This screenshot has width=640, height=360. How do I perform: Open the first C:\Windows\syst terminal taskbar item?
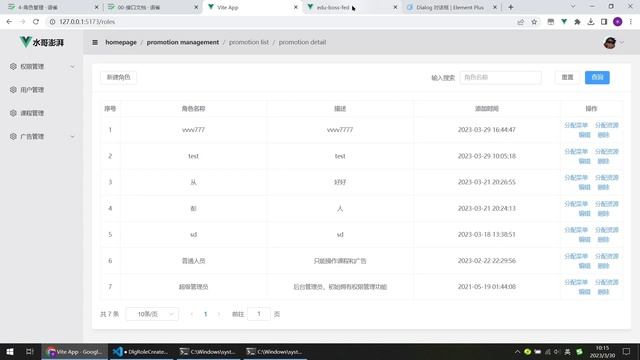tap(208, 351)
